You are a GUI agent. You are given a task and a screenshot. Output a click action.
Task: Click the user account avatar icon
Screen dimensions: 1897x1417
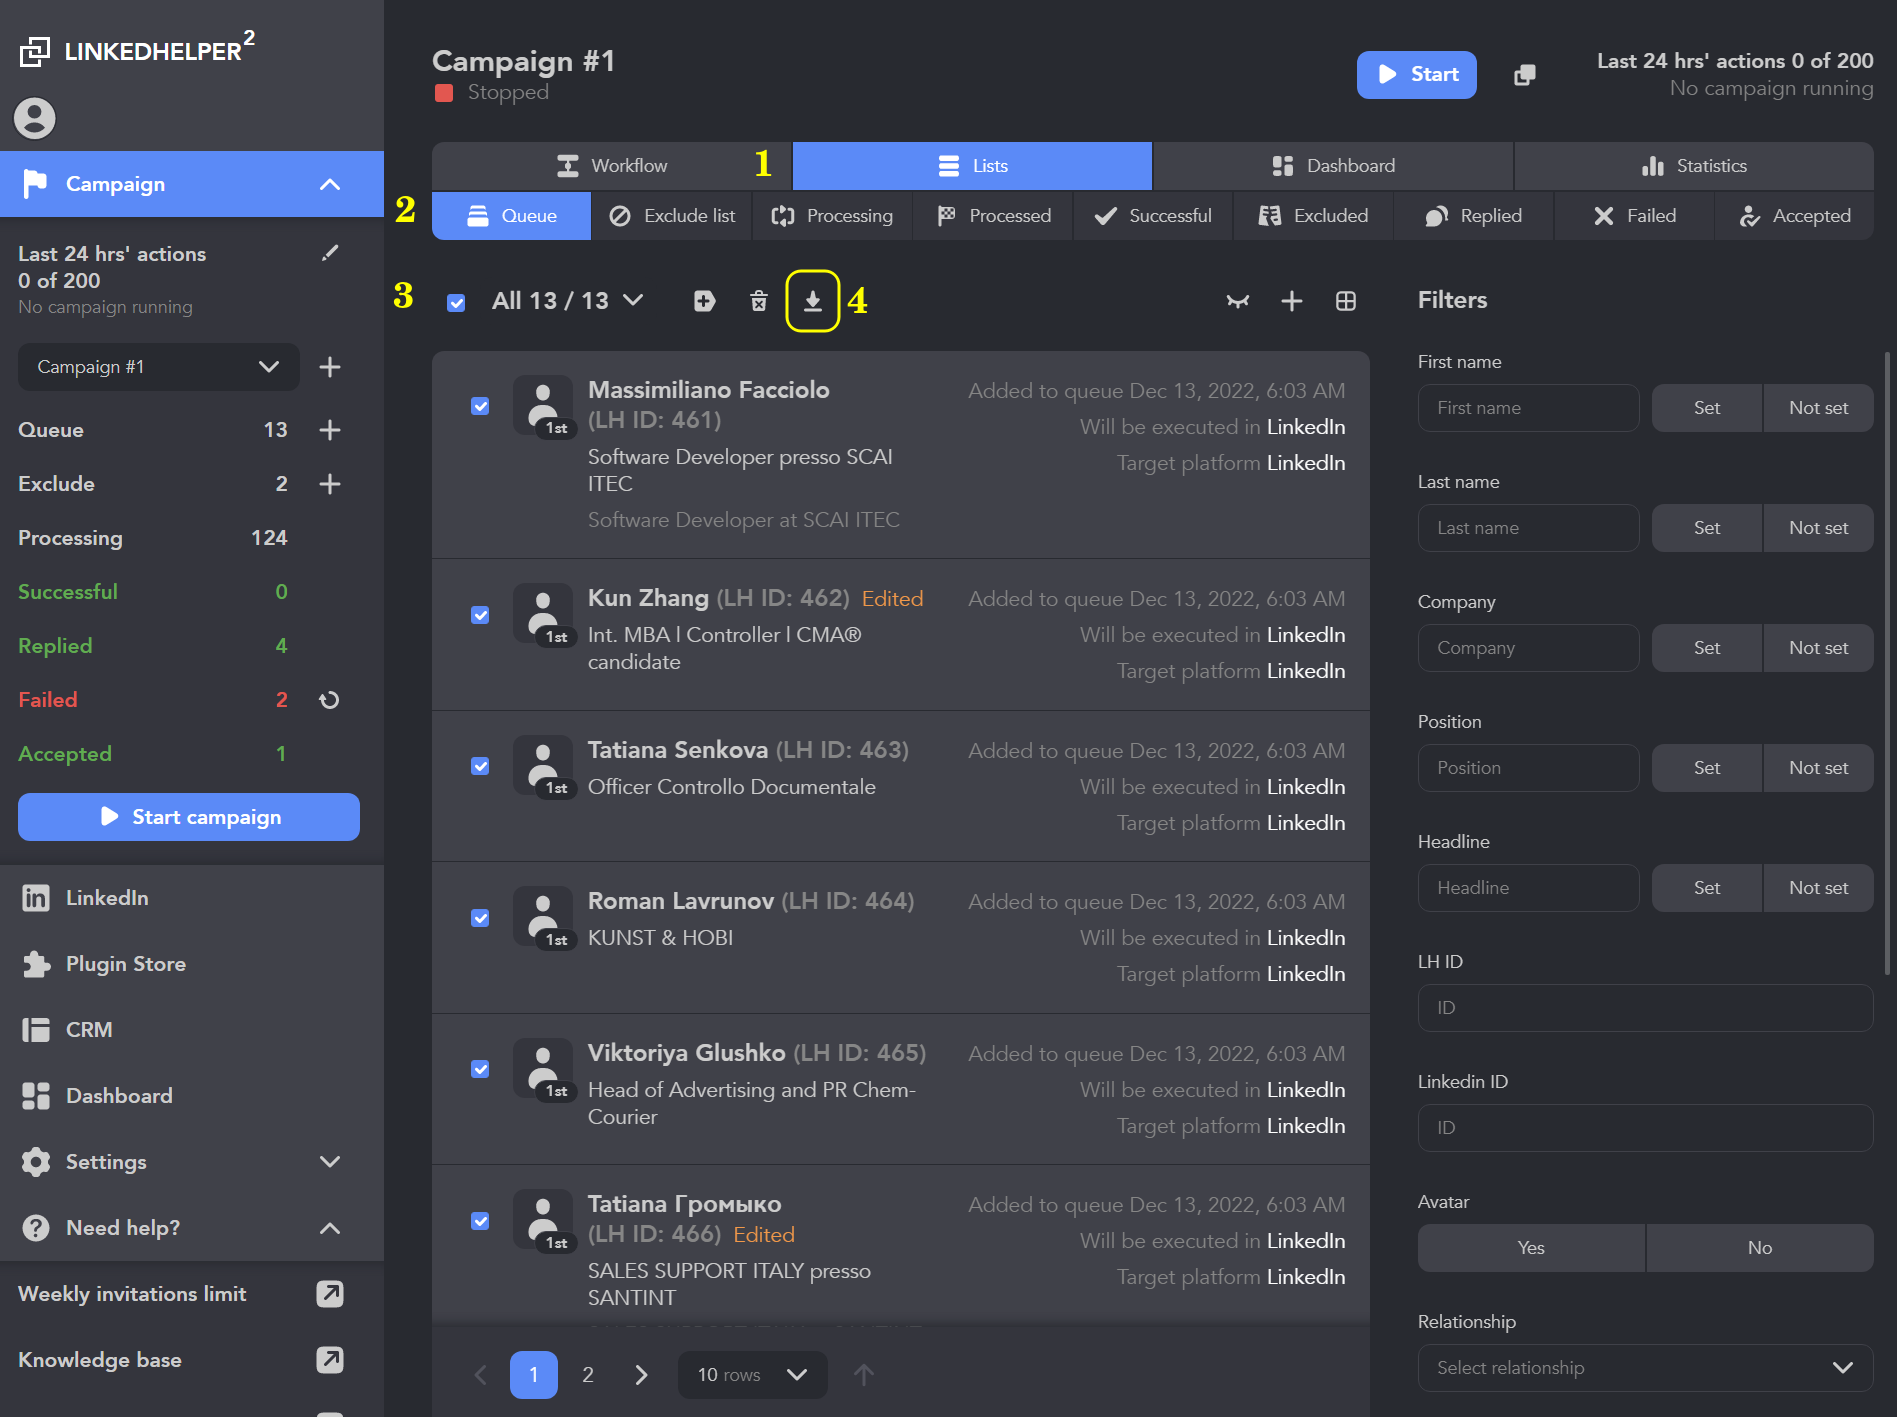click(x=34, y=118)
